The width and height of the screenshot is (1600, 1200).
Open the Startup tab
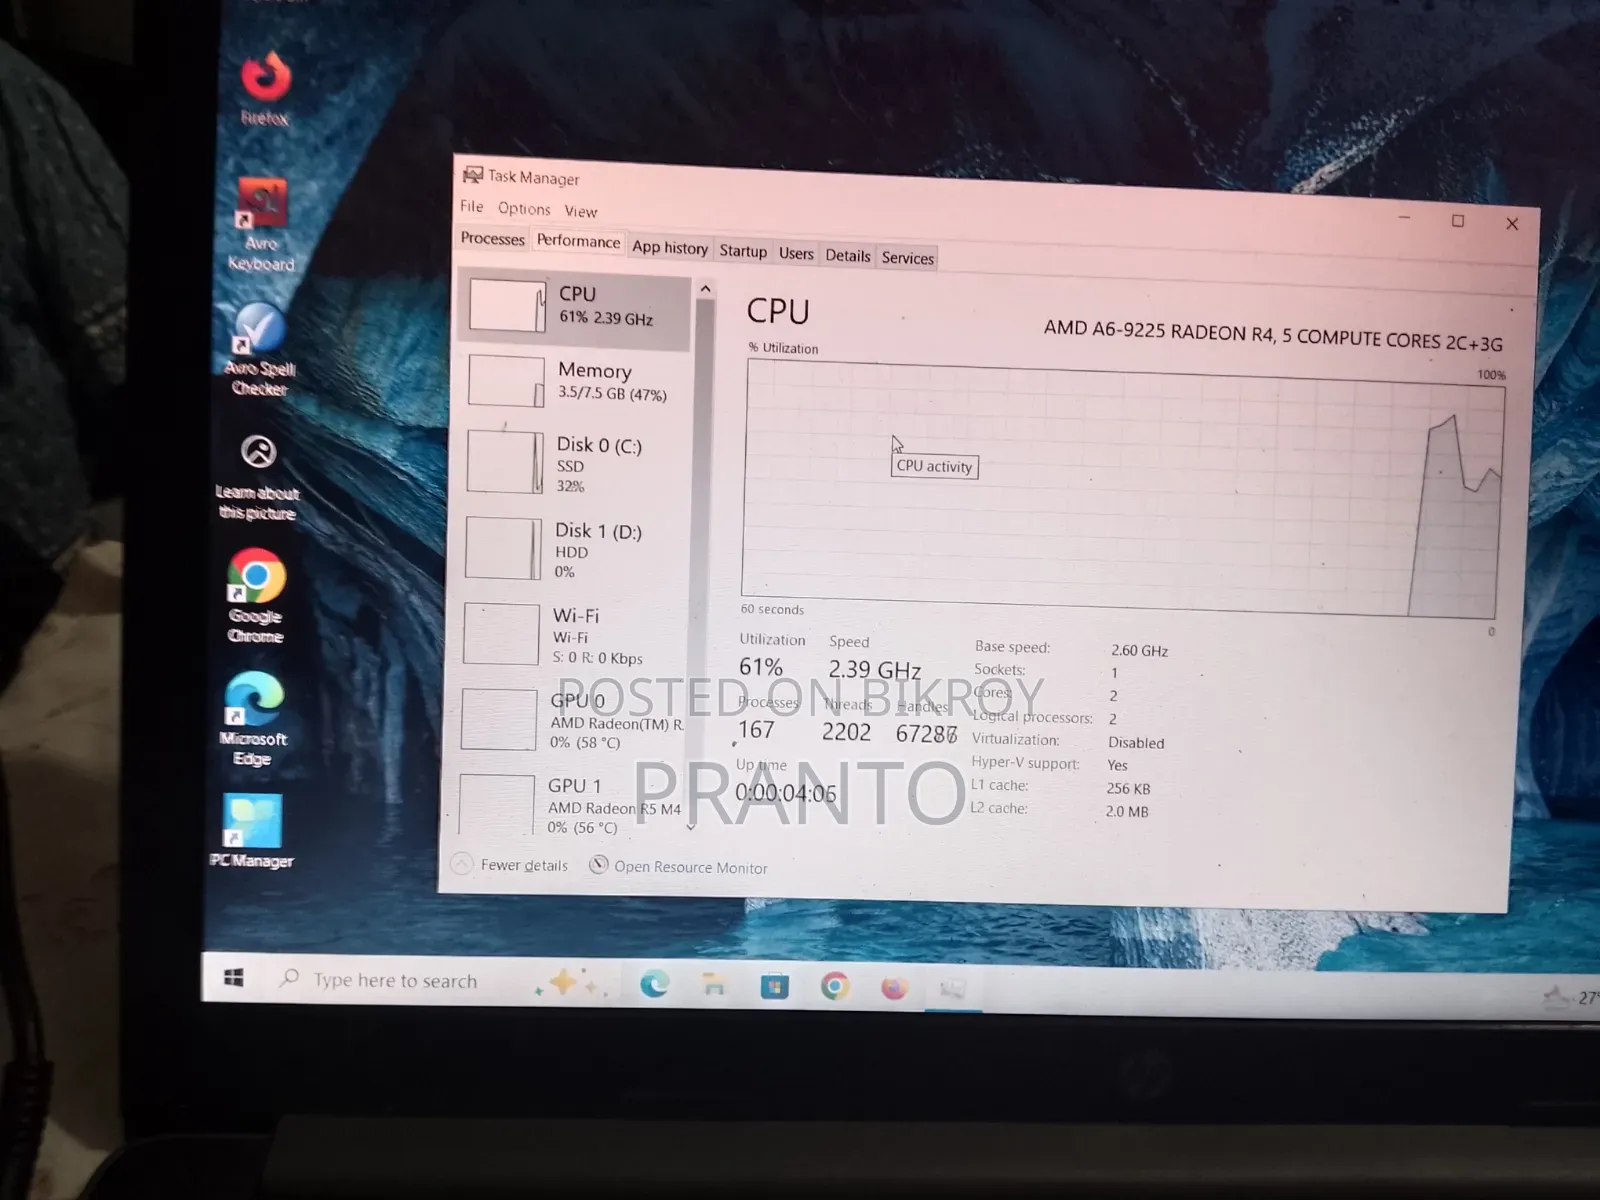click(743, 251)
